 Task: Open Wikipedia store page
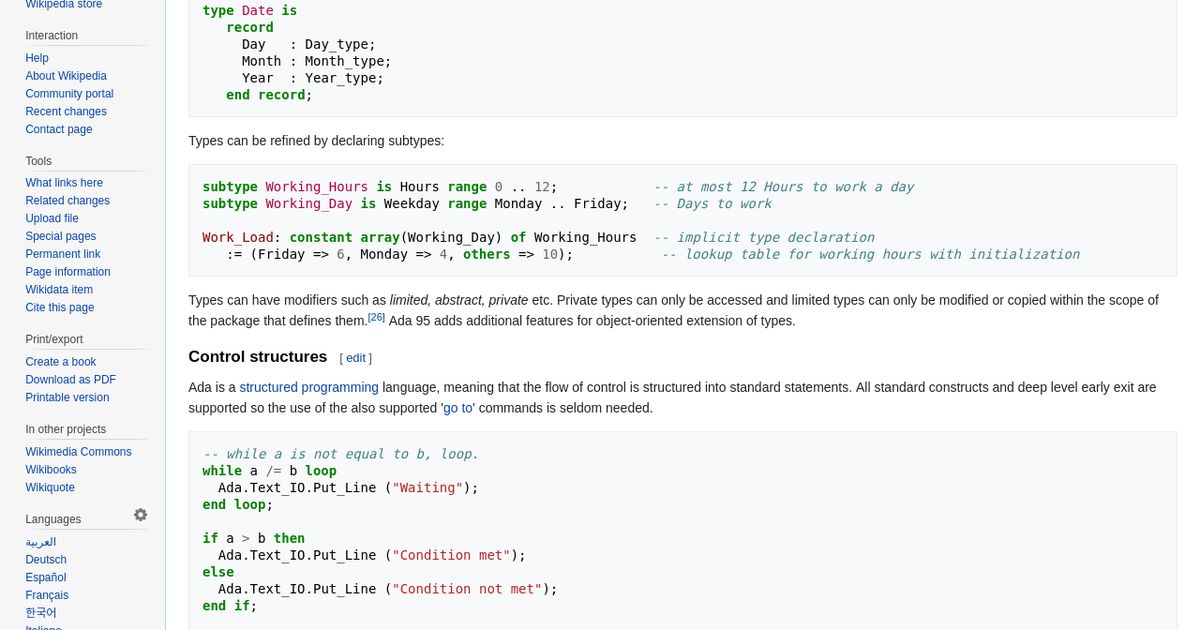(x=63, y=5)
